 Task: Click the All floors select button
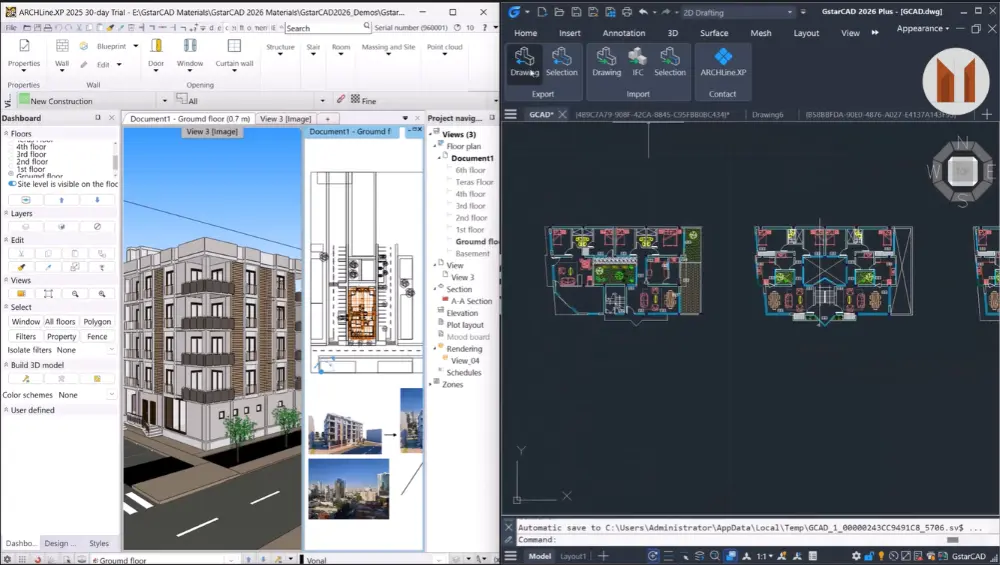click(x=60, y=322)
